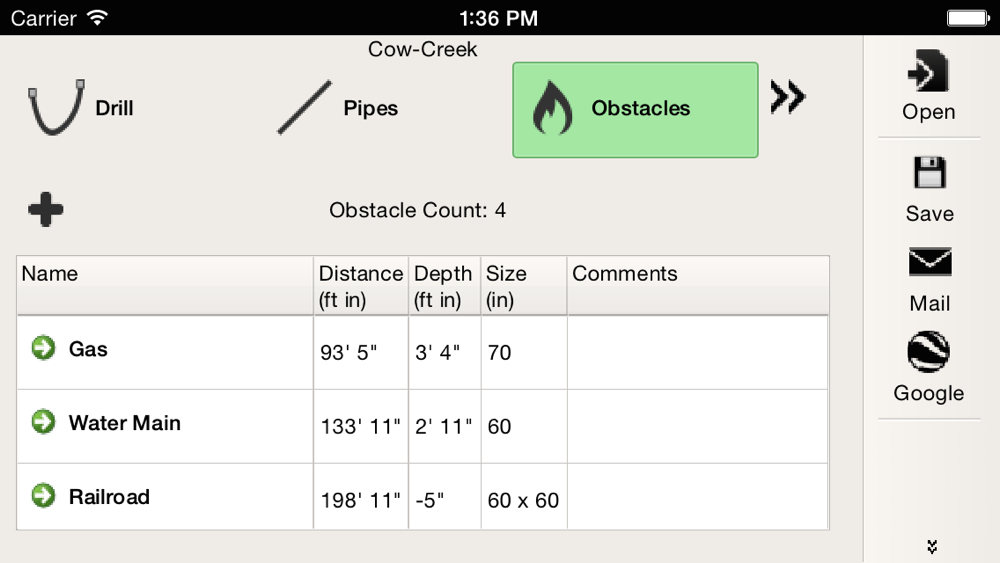Screen dimensions: 1000x563
Task: Launch Google Earth globe icon
Action: (x=929, y=351)
